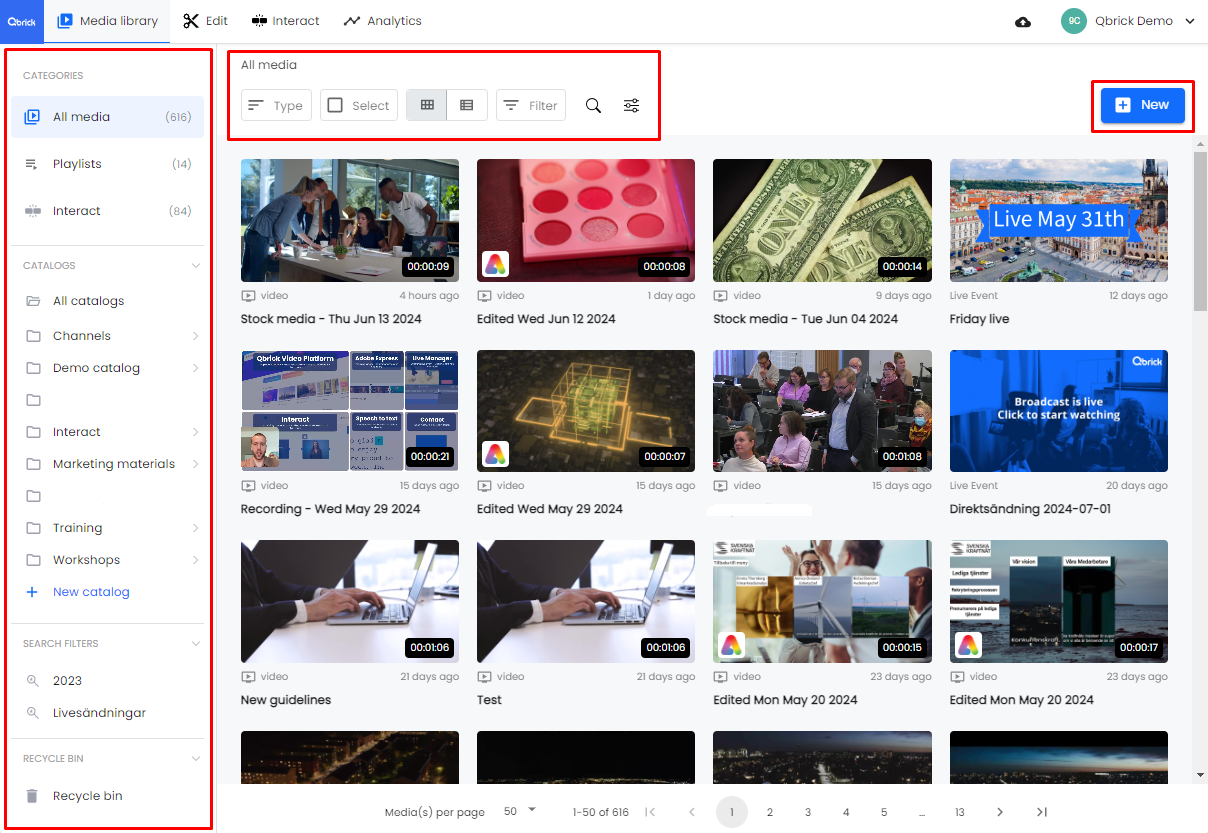Expand the Marketing materials catalog
The width and height of the screenshot is (1208, 833).
click(196, 464)
